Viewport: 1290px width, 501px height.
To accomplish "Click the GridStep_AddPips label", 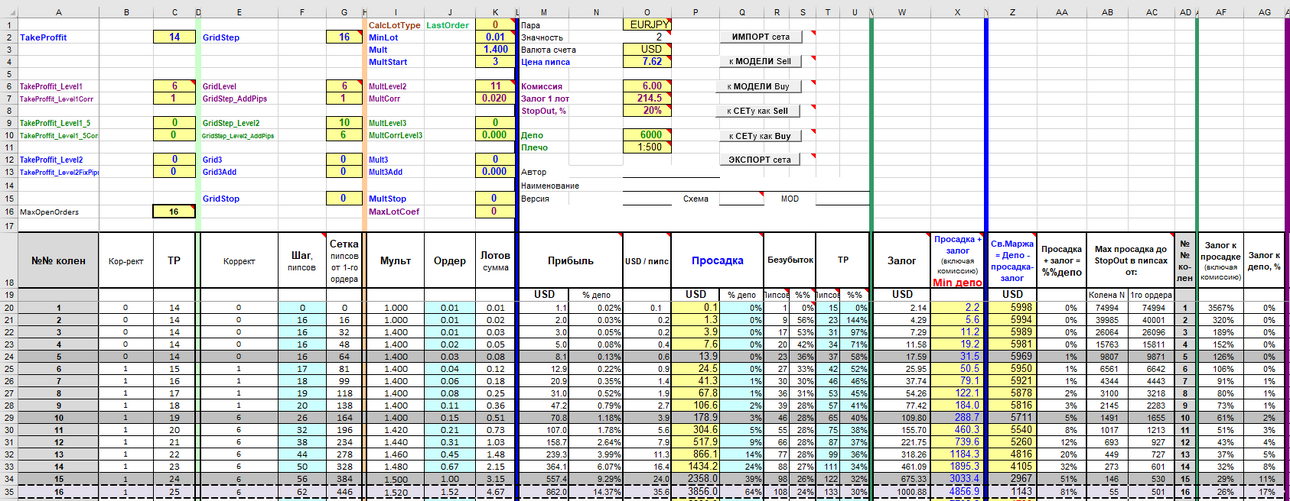I will [x=236, y=99].
